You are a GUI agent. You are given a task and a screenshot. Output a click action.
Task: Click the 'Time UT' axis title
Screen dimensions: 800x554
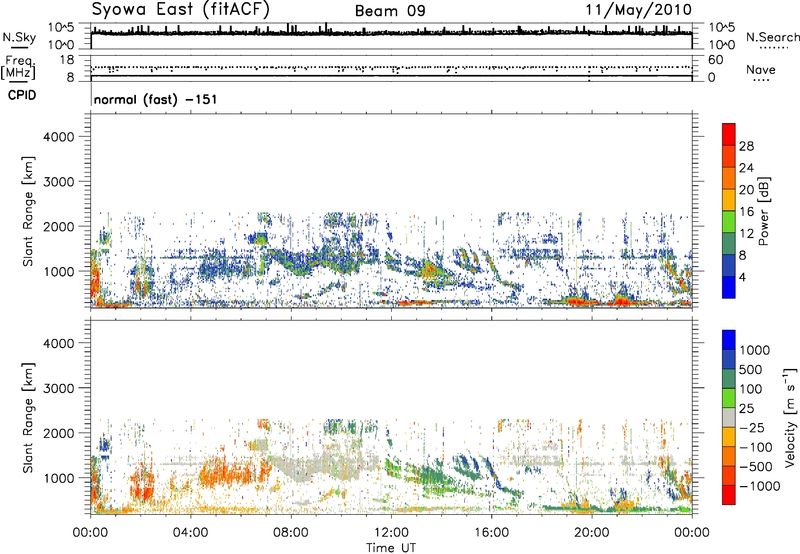pos(391,548)
